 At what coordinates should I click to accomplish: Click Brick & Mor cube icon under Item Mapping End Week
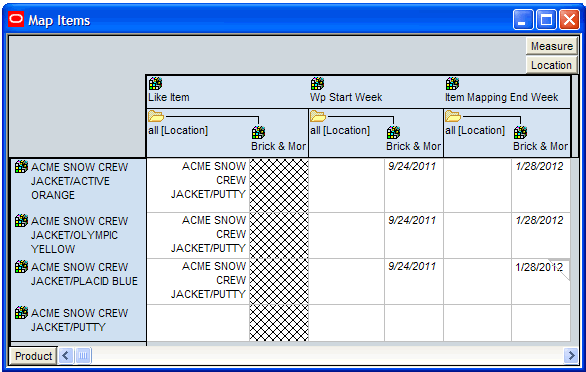click(520, 132)
